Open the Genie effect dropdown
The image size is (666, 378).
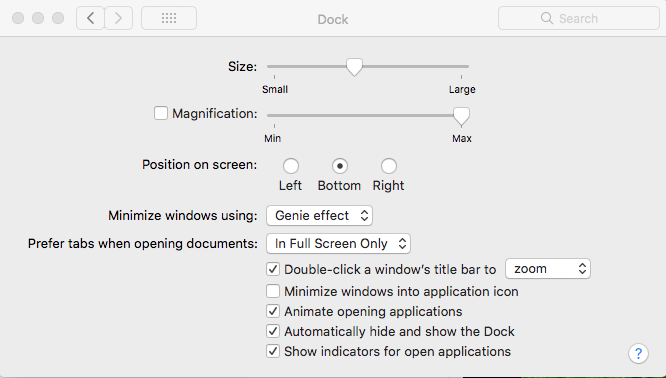tap(319, 216)
